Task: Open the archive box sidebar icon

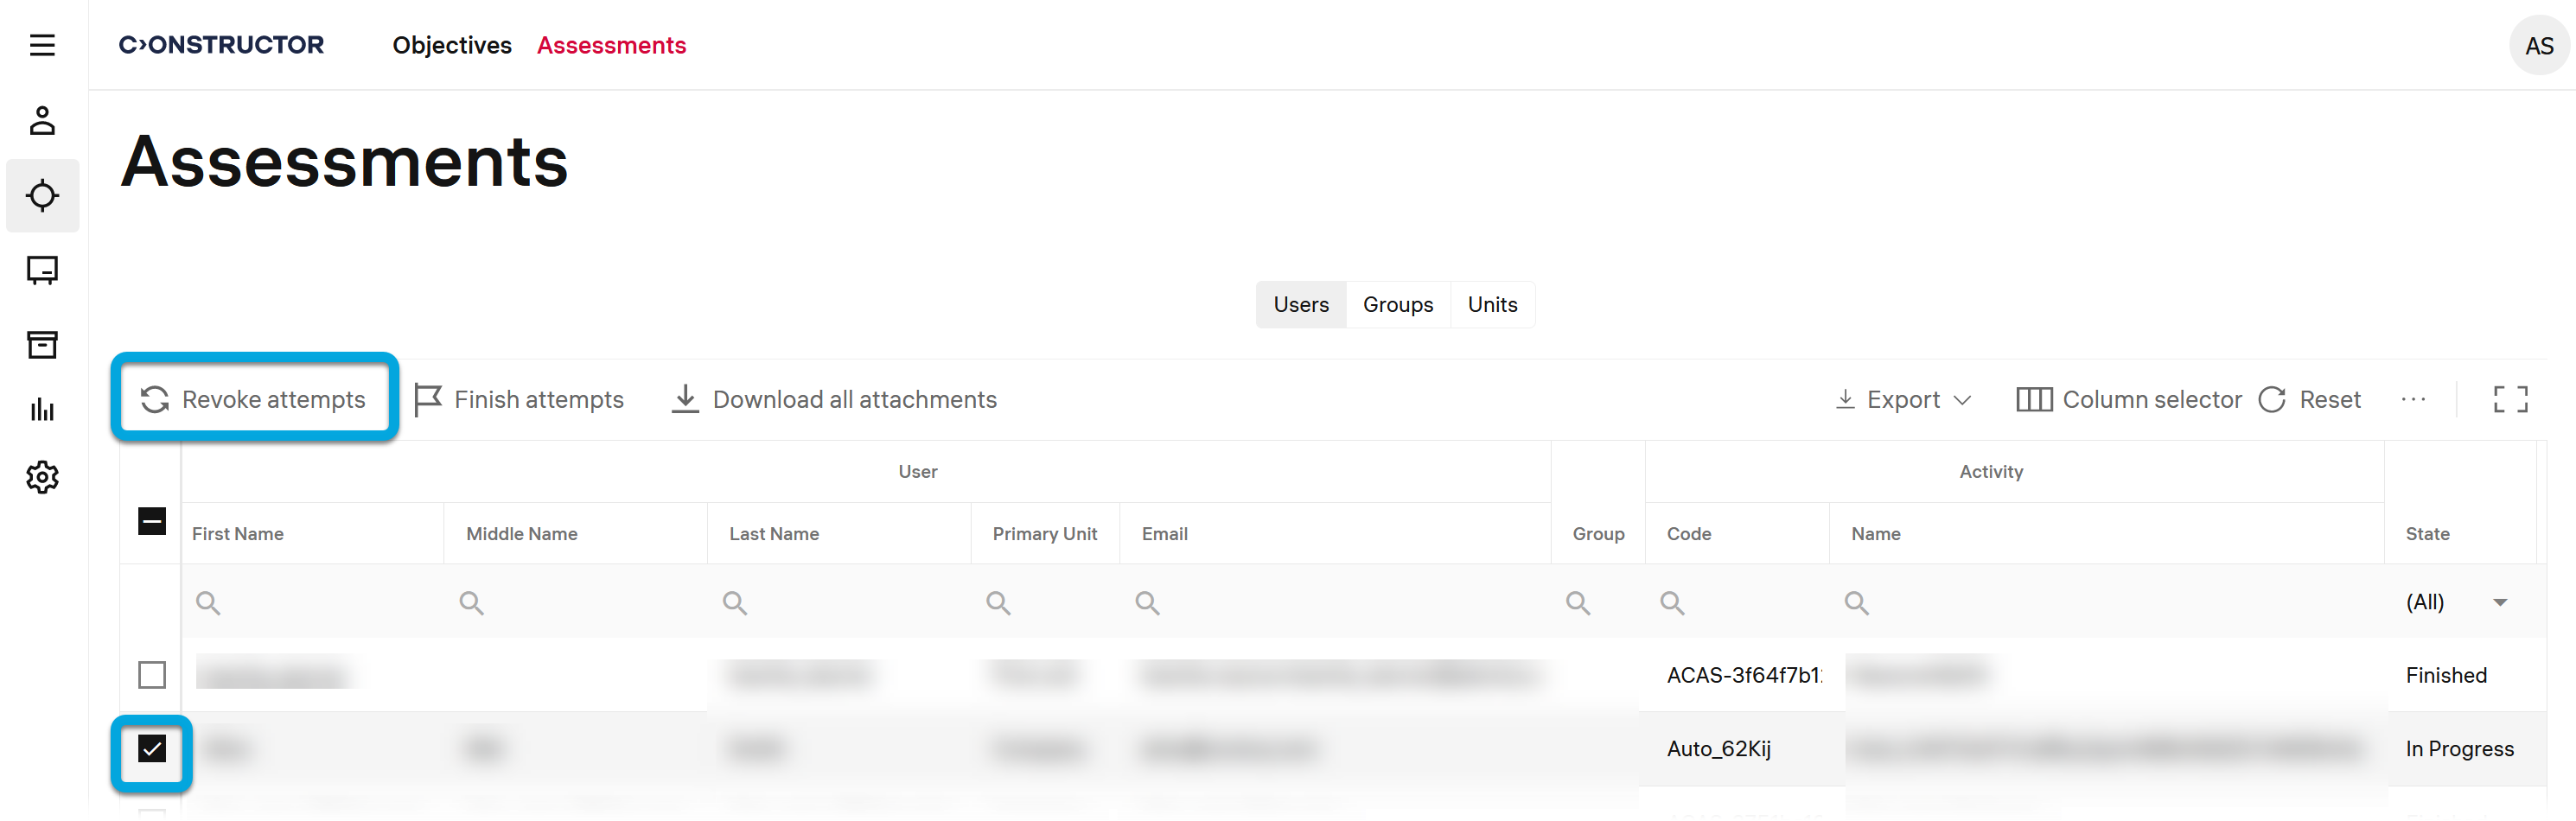Action: point(42,345)
